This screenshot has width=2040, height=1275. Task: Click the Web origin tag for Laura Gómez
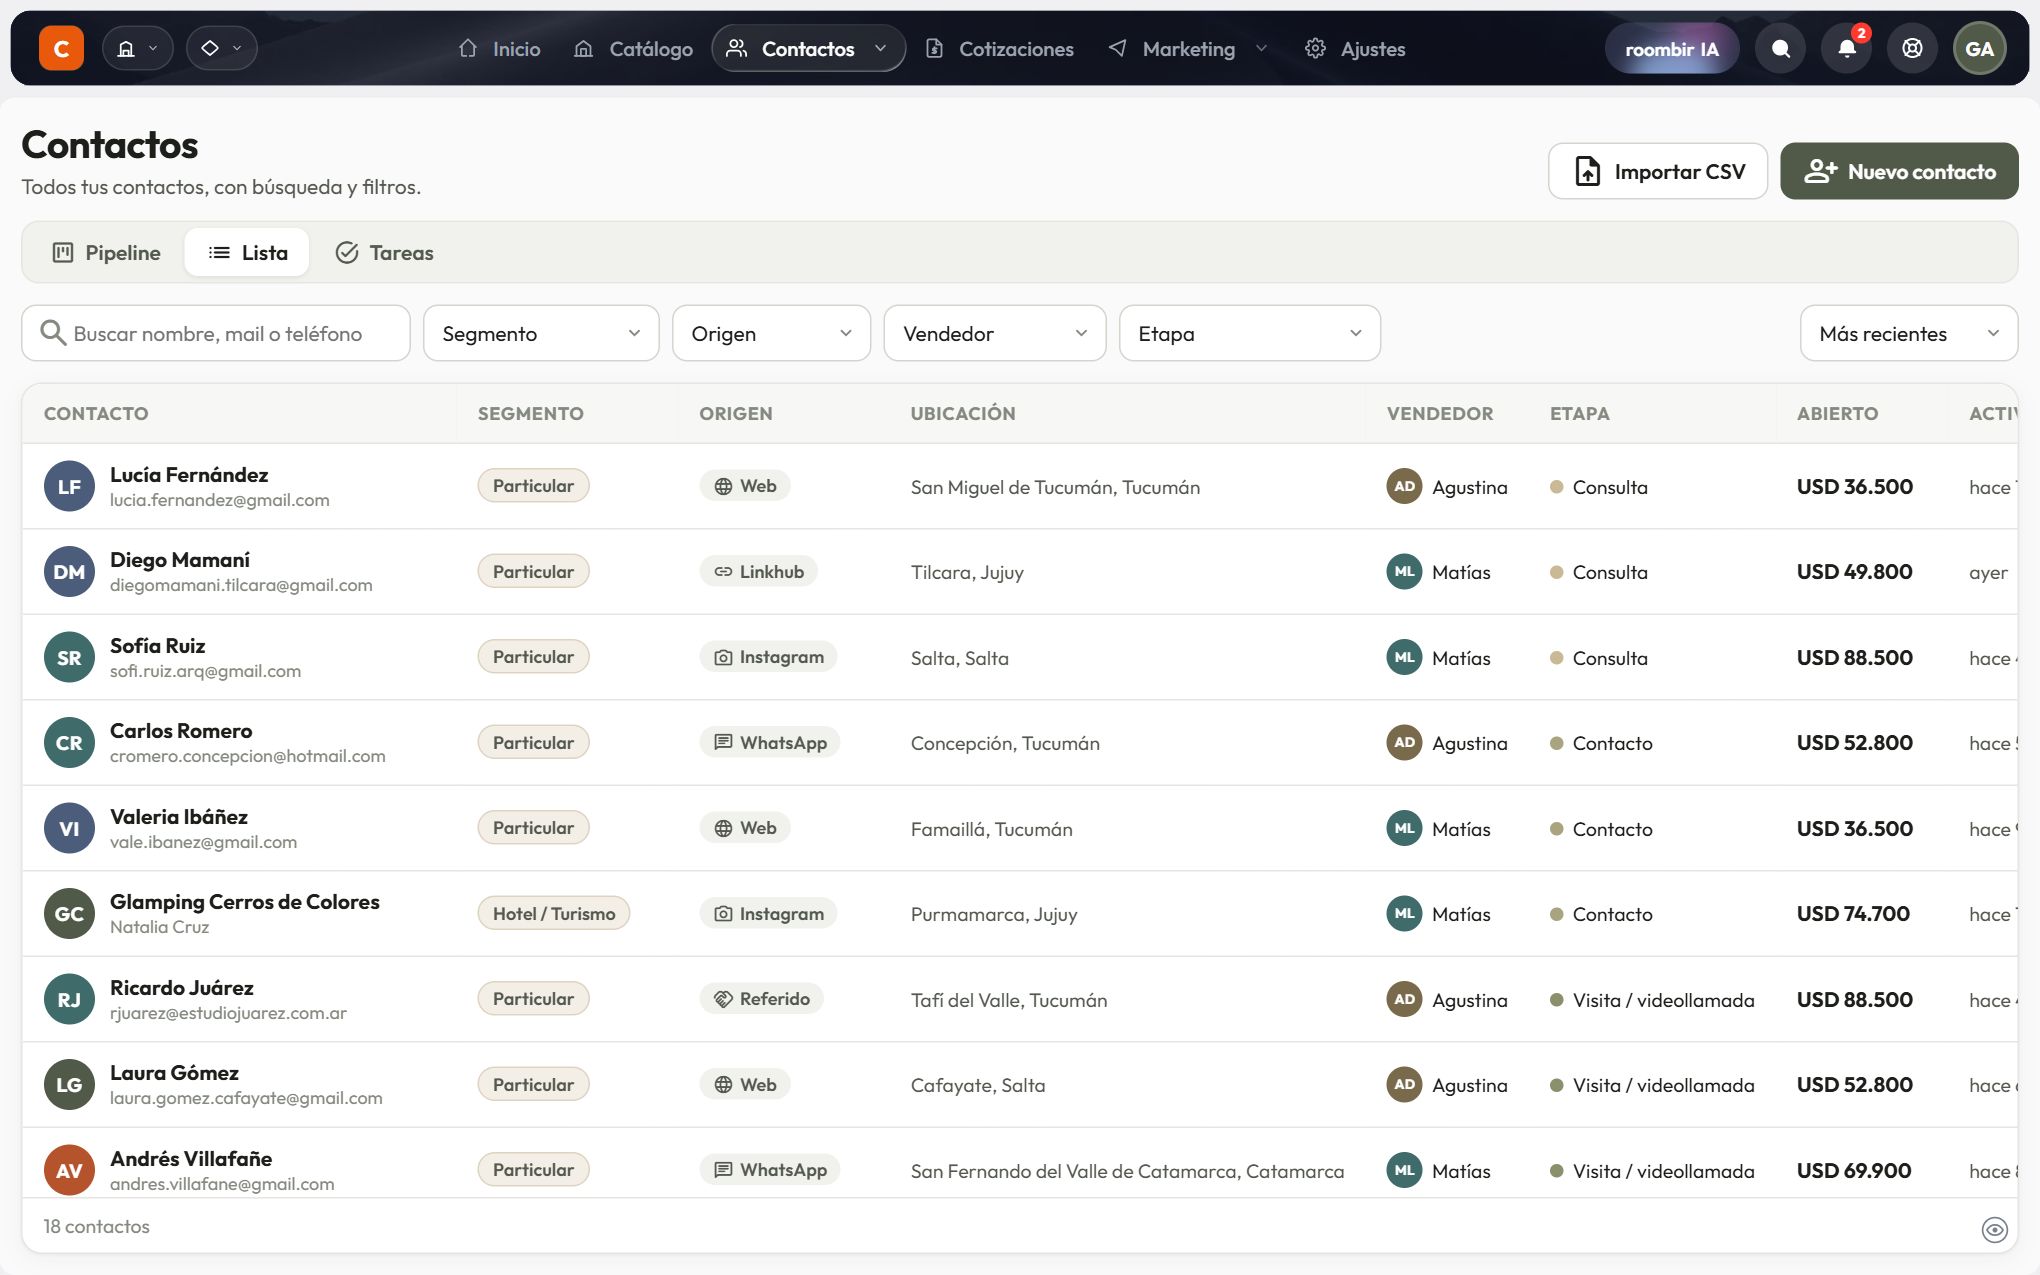[745, 1084]
